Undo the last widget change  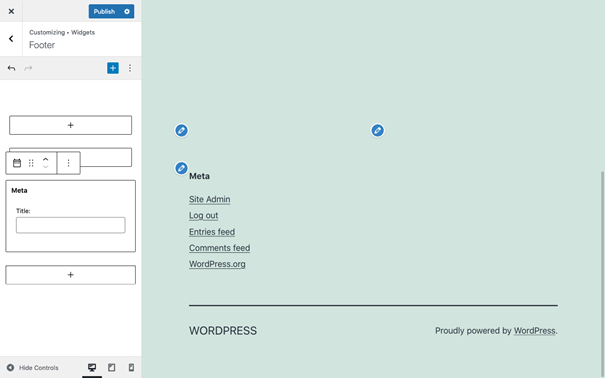11,68
